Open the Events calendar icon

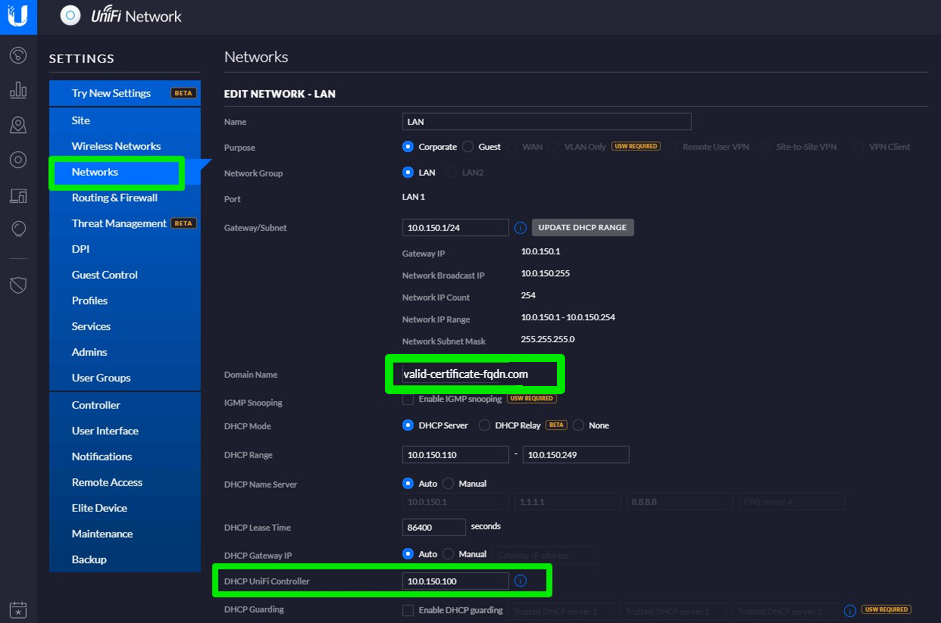point(18,609)
